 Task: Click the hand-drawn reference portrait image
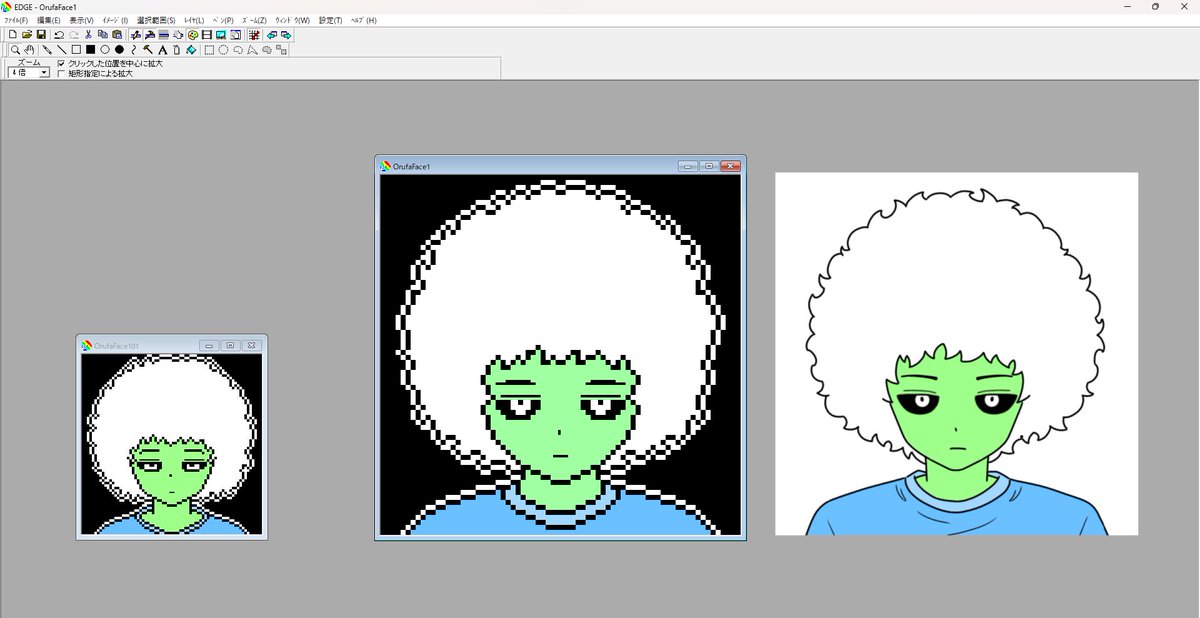(x=957, y=353)
